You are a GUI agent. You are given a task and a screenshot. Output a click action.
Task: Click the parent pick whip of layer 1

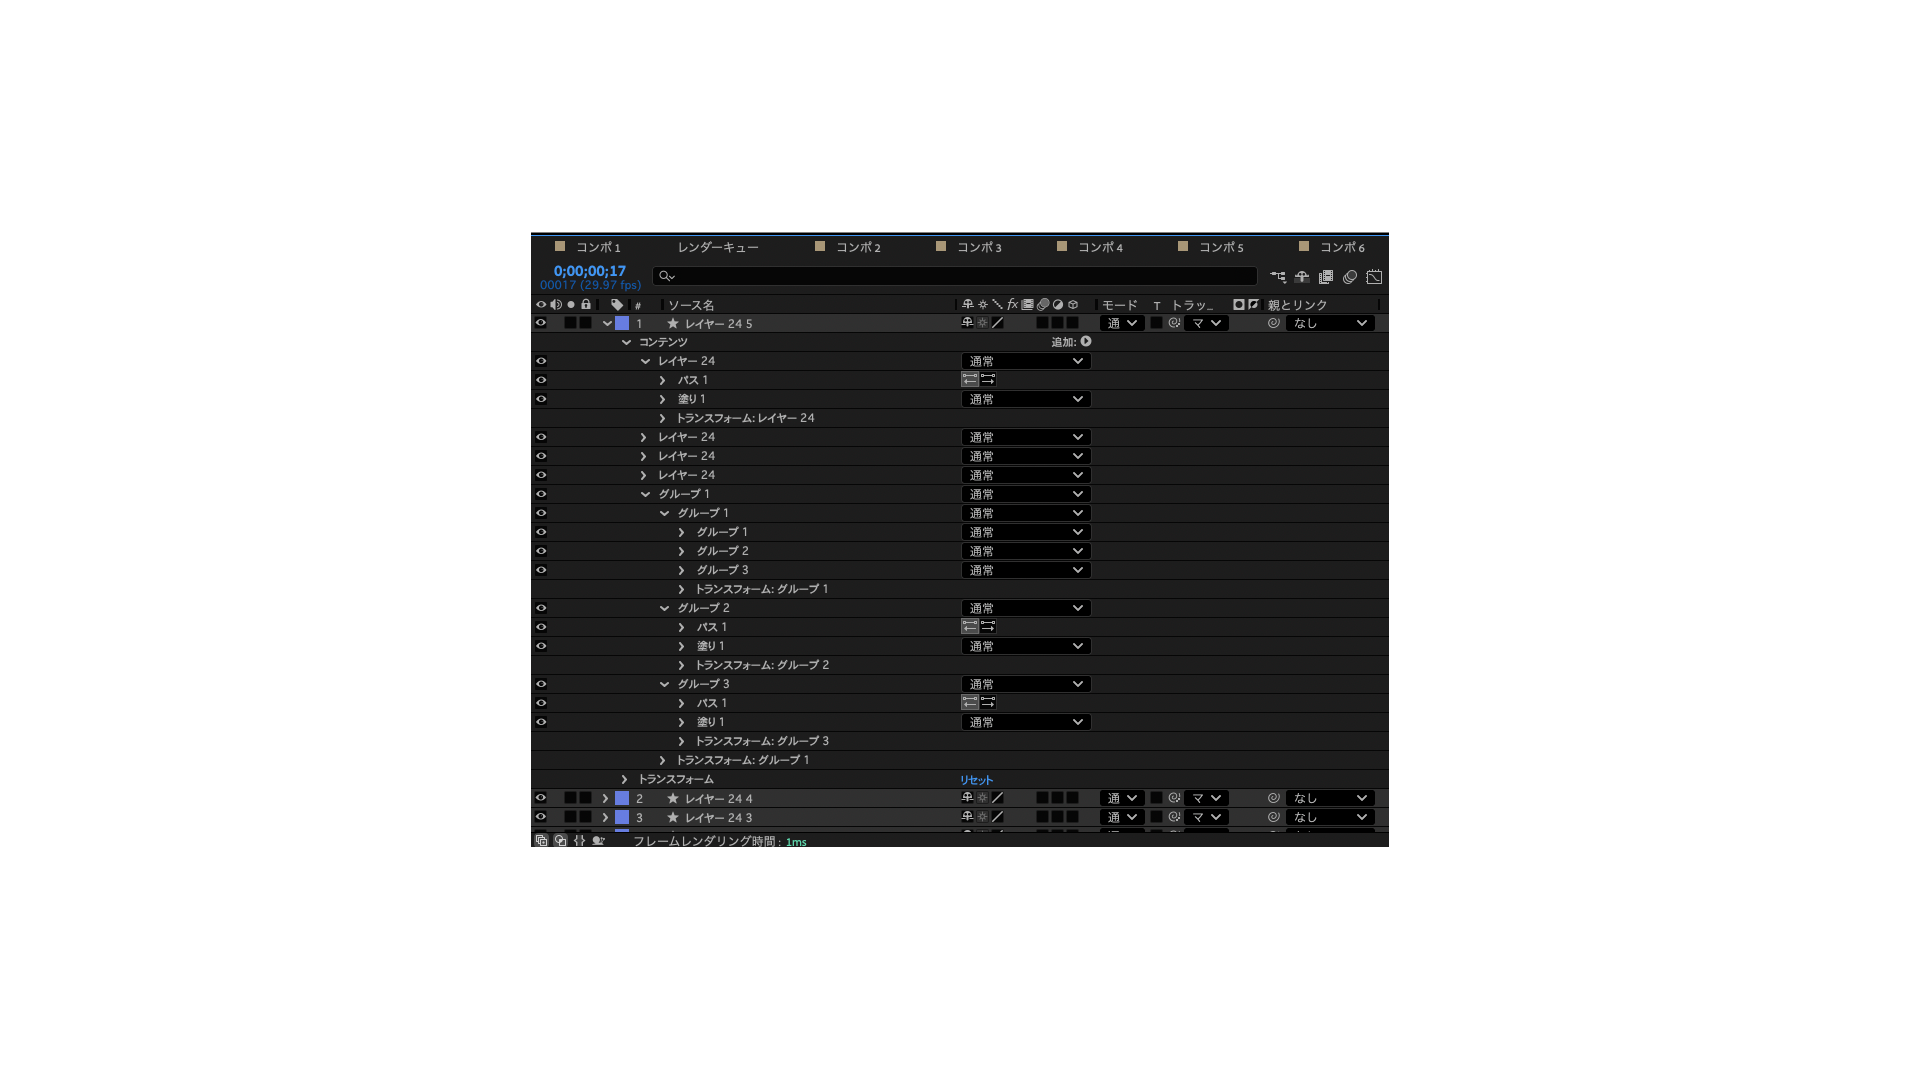point(1273,323)
